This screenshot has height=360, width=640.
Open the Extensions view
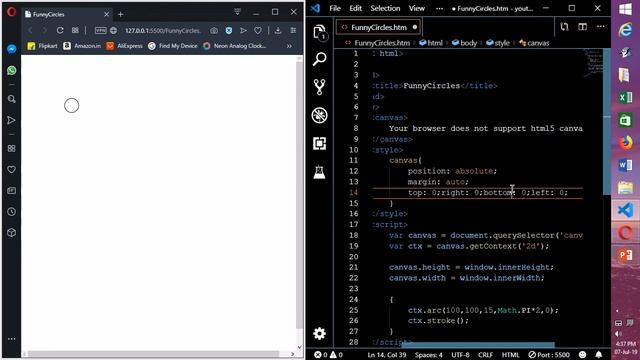click(320, 143)
